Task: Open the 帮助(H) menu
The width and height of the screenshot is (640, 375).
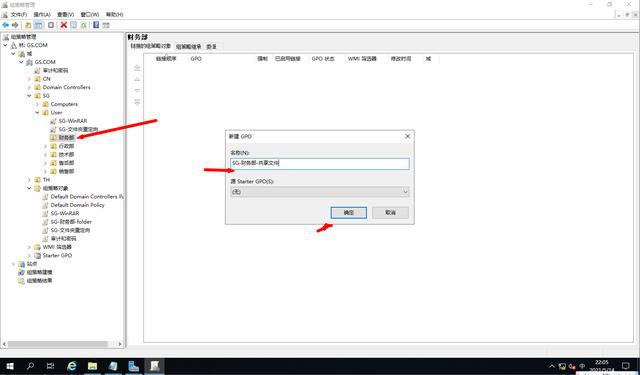Action: pyautogui.click(x=114, y=15)
